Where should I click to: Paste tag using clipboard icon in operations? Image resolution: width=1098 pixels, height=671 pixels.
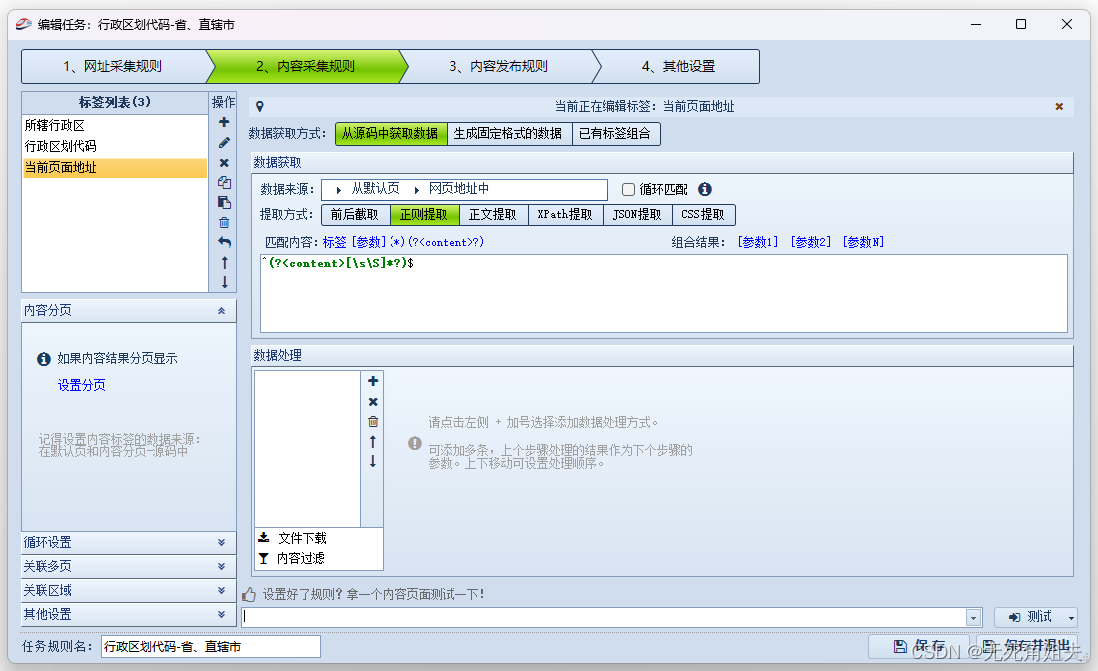(224, 203)
